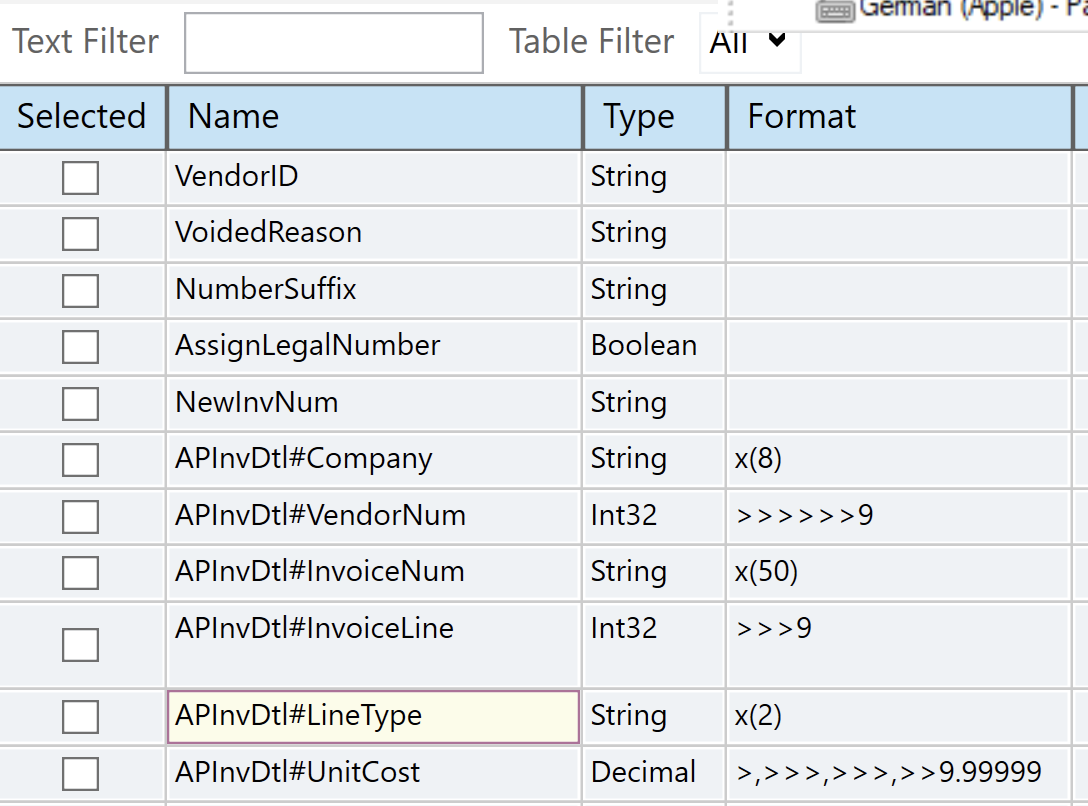Image resolution: width=1088 pixels, height=806 pixels.
Task: Open the Table Filter dropdown
Action: 750,43
